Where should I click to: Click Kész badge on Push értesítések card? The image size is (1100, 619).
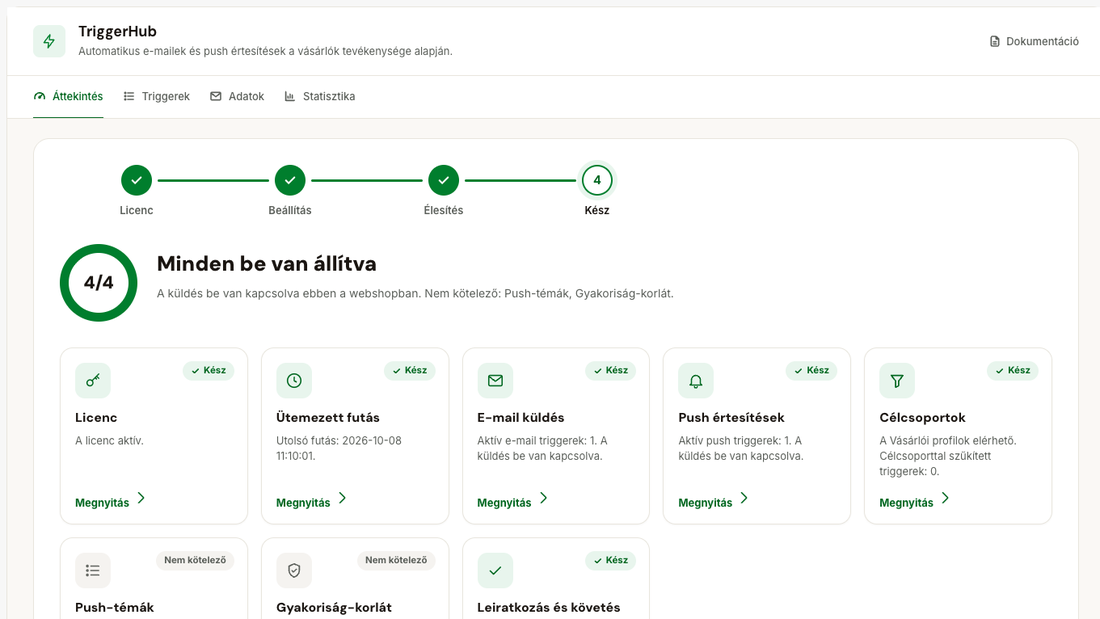[x=812, y=371]
